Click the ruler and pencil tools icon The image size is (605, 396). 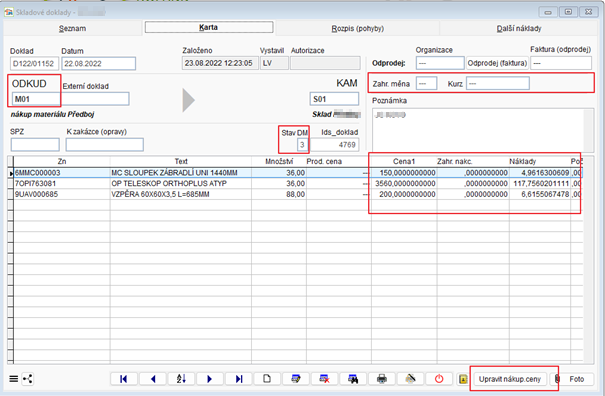point(411,379)
